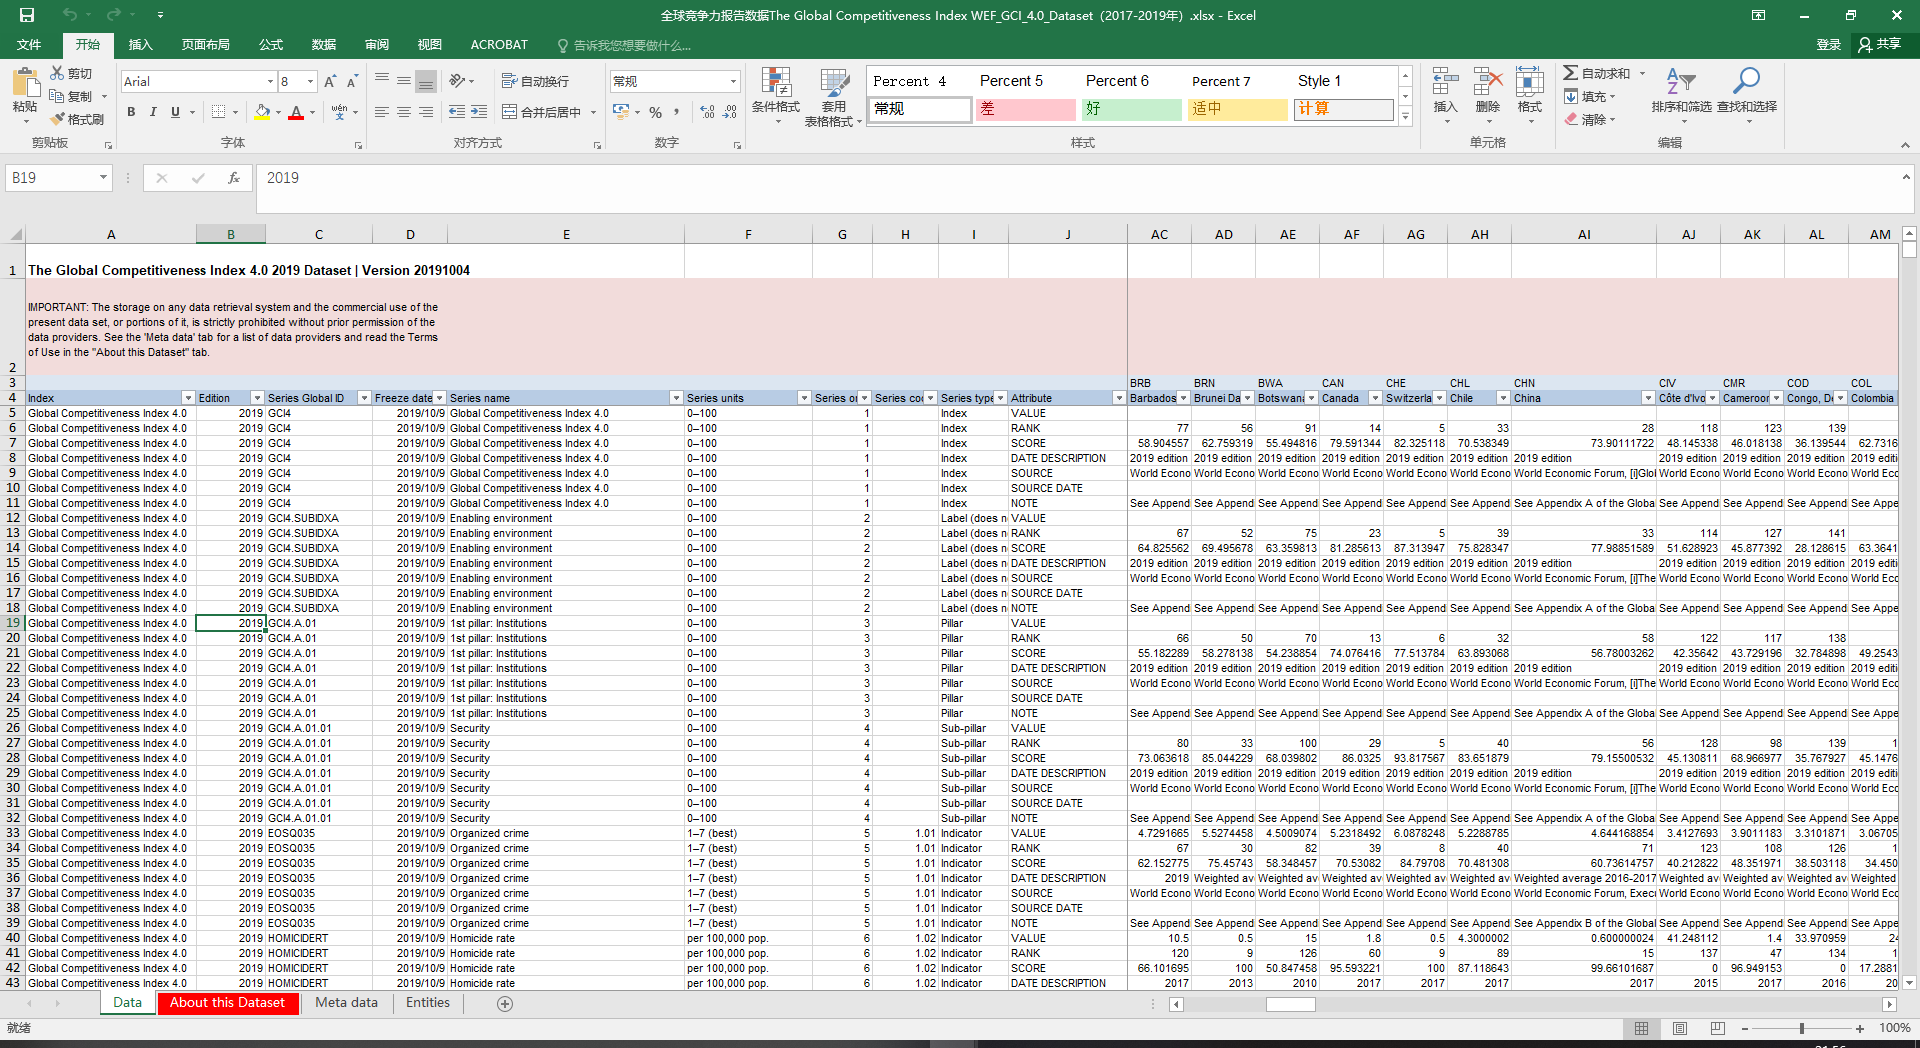Image resolution: width=1920 pixels, height=1048 pixels.
Task: Click the Format Painter brush icon
Action: 58,119
